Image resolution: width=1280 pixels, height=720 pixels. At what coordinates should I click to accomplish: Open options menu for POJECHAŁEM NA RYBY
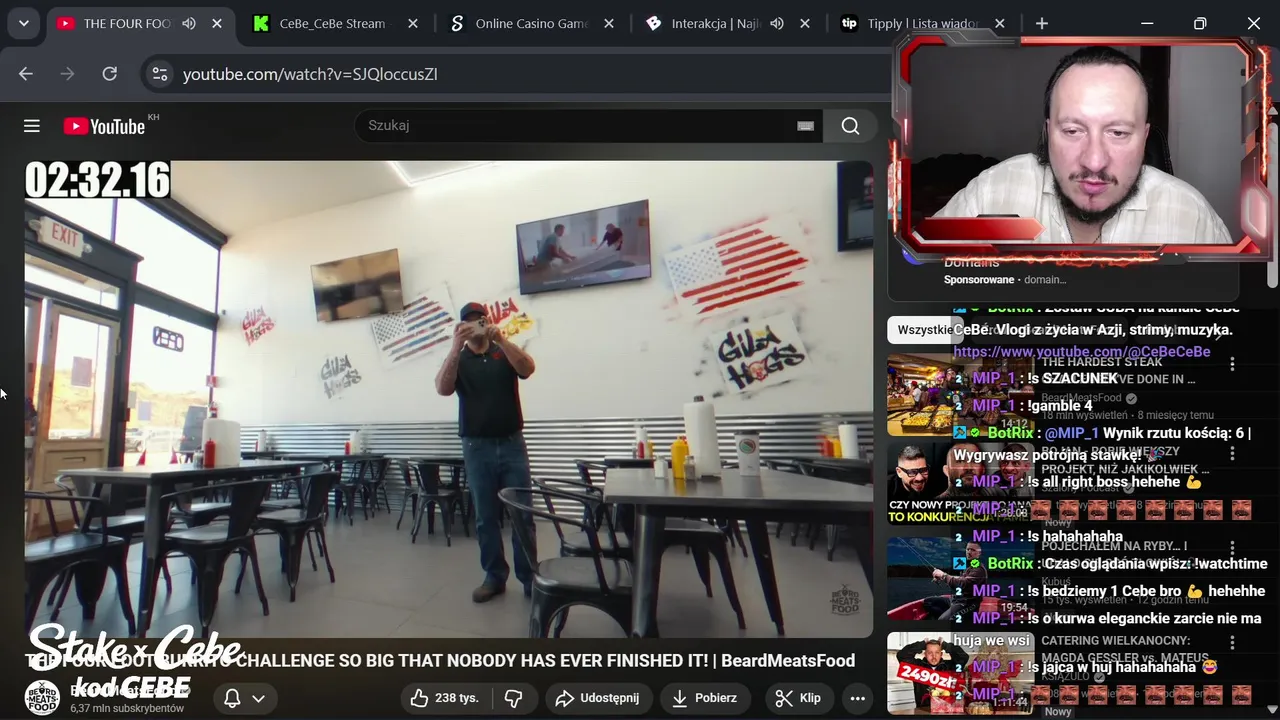(x=1232, y=549)
